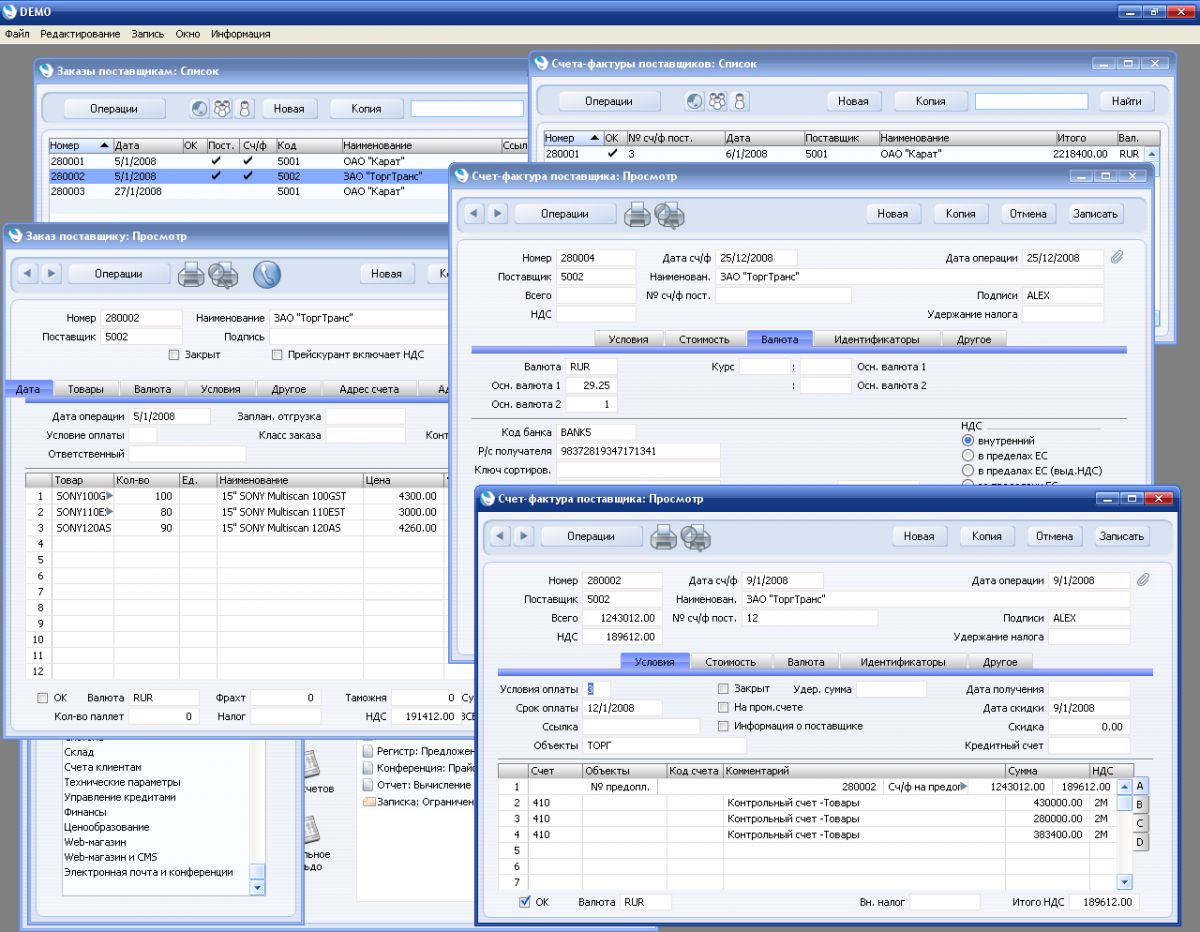Open print preview in invoice 280002 window
The width and height of the screenshot is (1200, 932).
[695, 537]
